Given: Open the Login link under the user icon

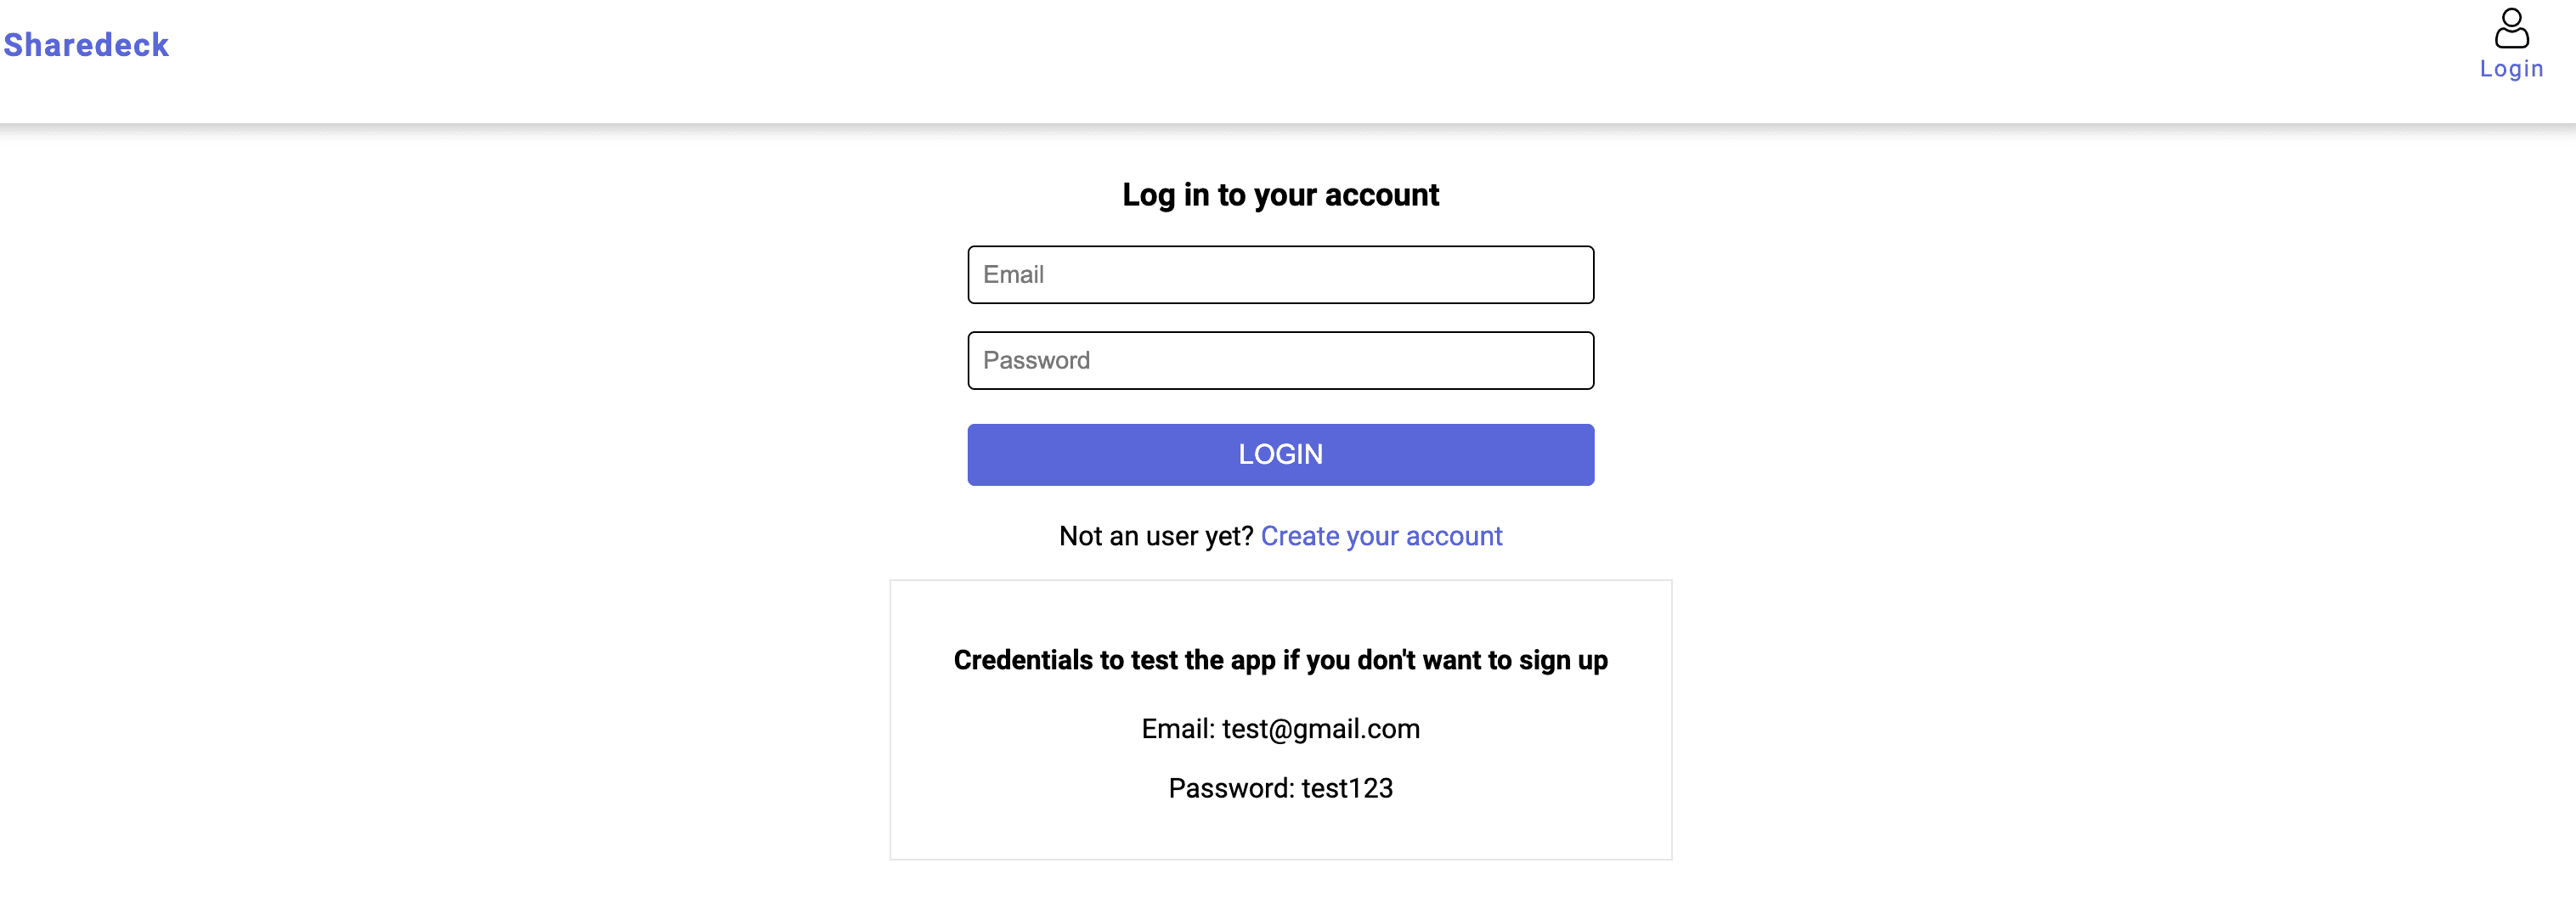Looking at the screenshot, I should point(2511,69).
